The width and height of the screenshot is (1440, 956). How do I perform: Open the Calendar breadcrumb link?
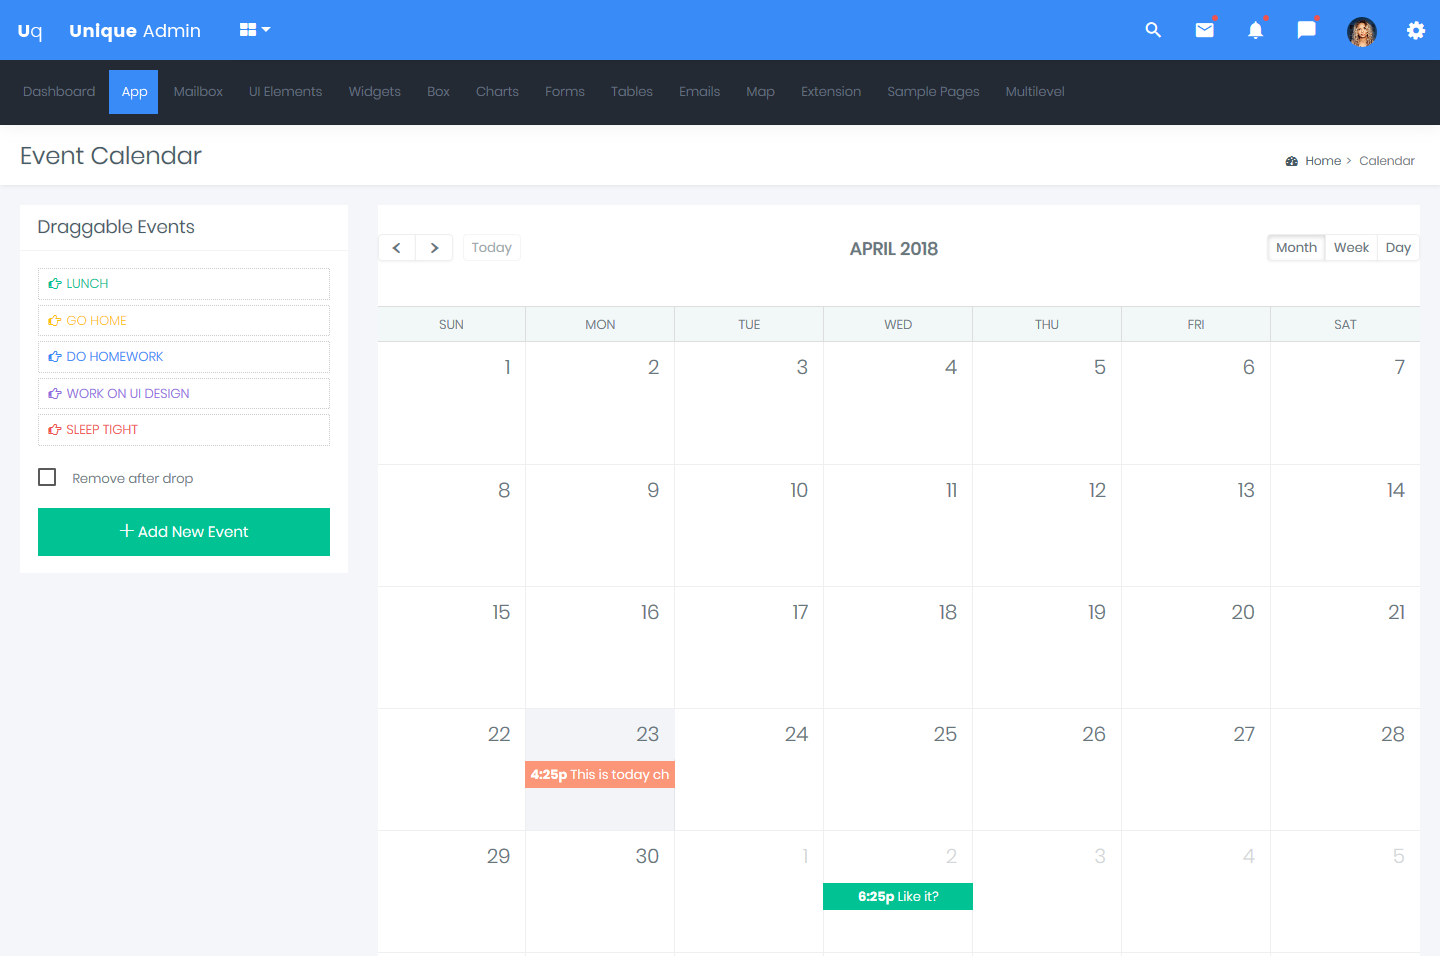click(1387, 160)
